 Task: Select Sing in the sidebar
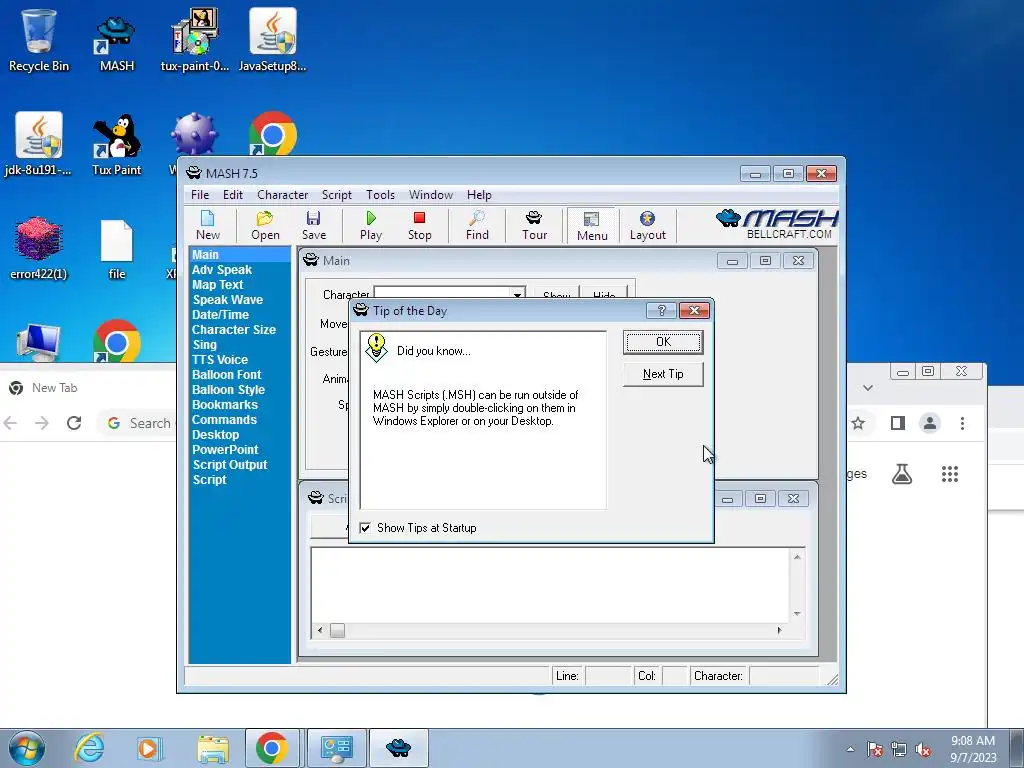204,345
